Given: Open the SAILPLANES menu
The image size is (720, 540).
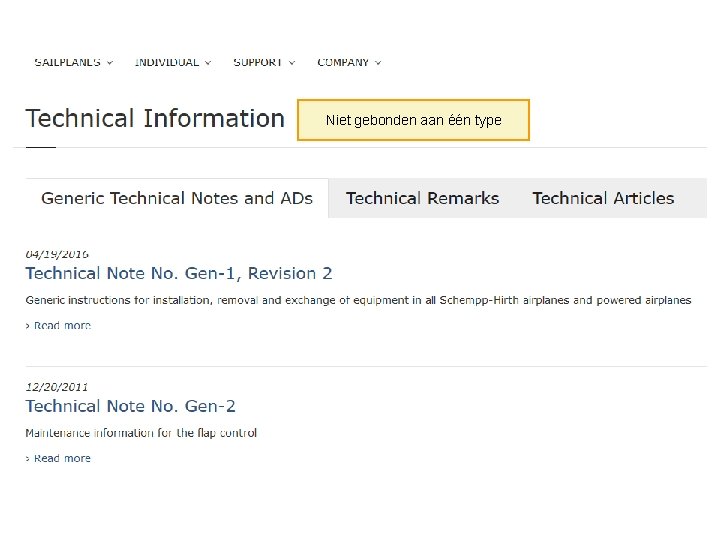Looking at the screenshot, I should tap(66, 62).
